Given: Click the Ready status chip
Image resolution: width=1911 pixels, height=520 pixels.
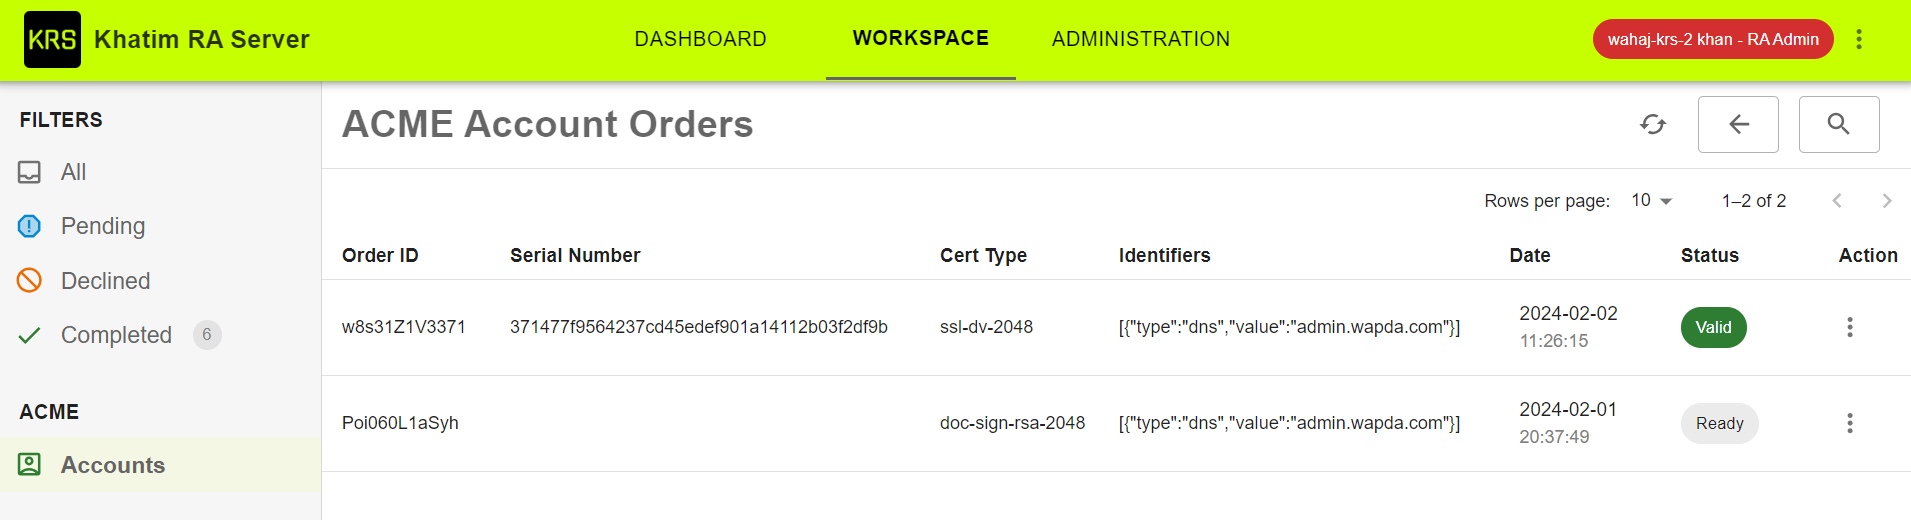Looking at the screenshot, I should 1719,423.
